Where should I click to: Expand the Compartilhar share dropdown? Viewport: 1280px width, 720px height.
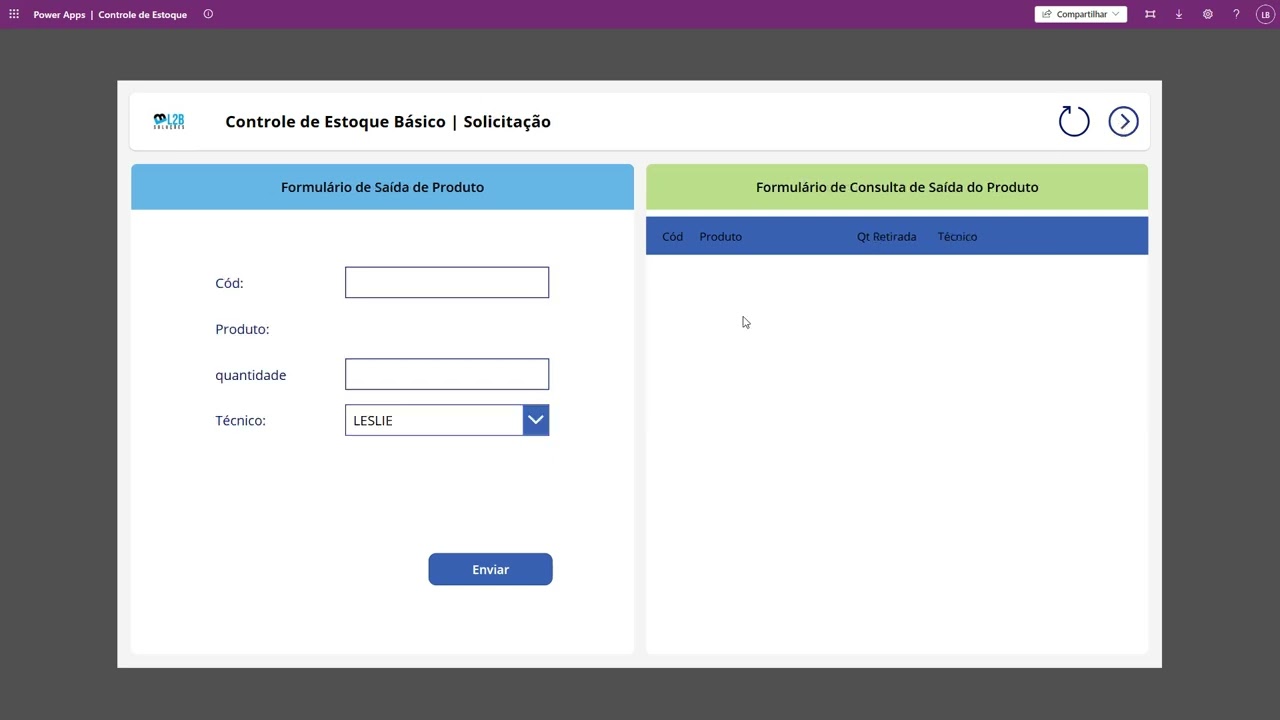point(1080,14)
